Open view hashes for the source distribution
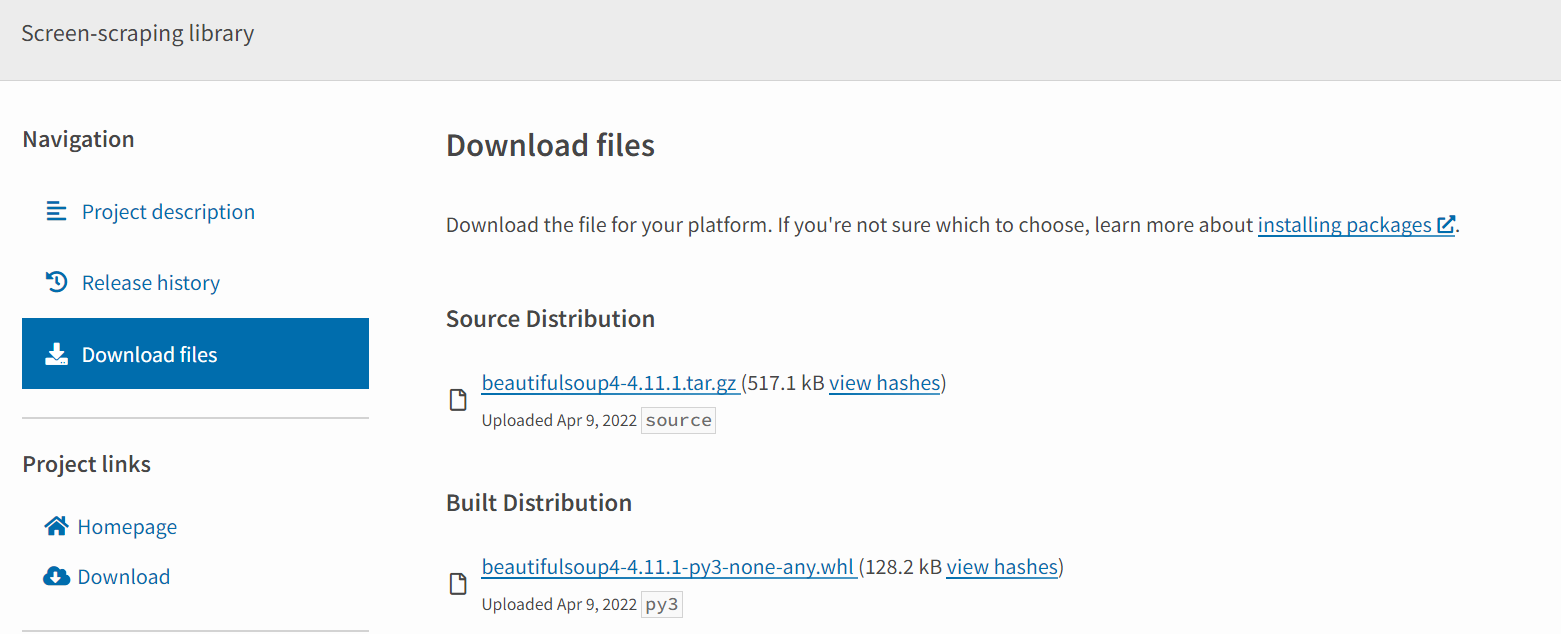Screen dimensions: 1561x634 [x=884, y=382]
